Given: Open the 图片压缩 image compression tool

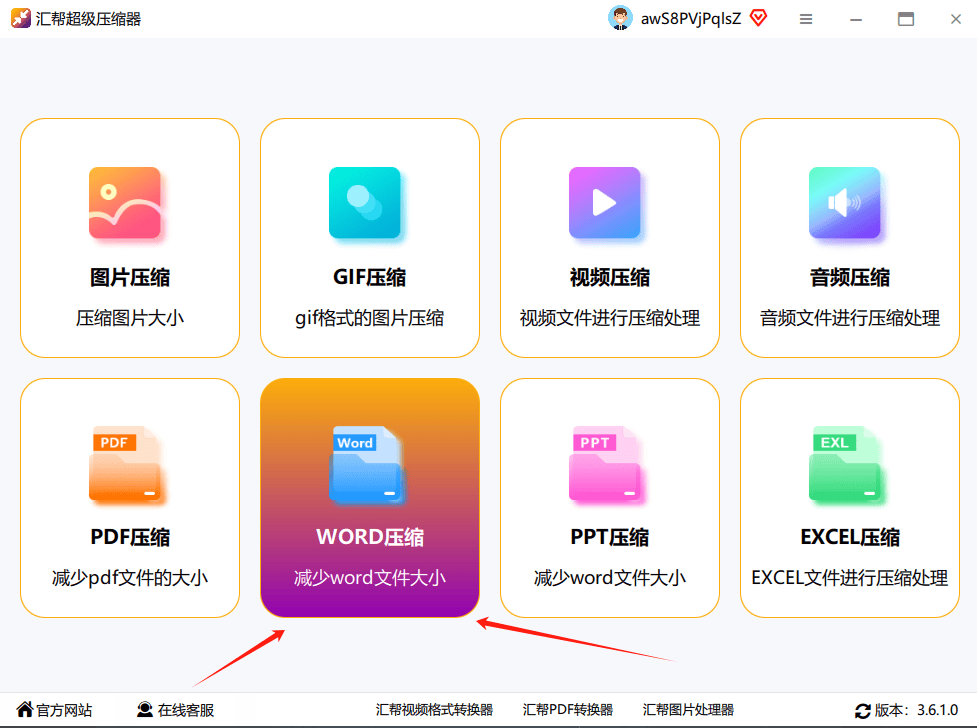Looking at the screenshot, I should [x=129, y=237].
